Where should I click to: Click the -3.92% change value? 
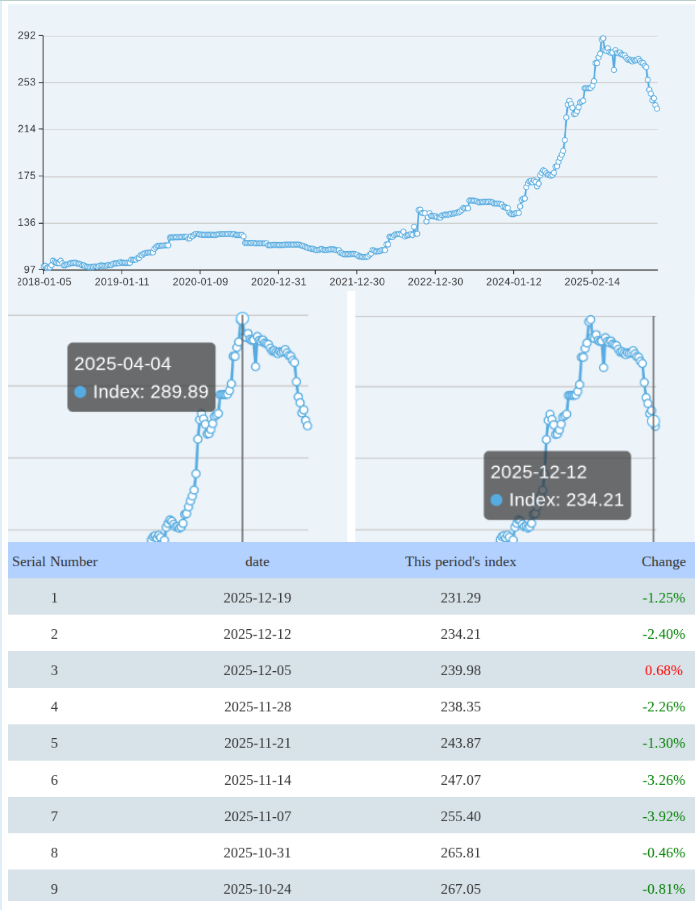tap(663, 816)
